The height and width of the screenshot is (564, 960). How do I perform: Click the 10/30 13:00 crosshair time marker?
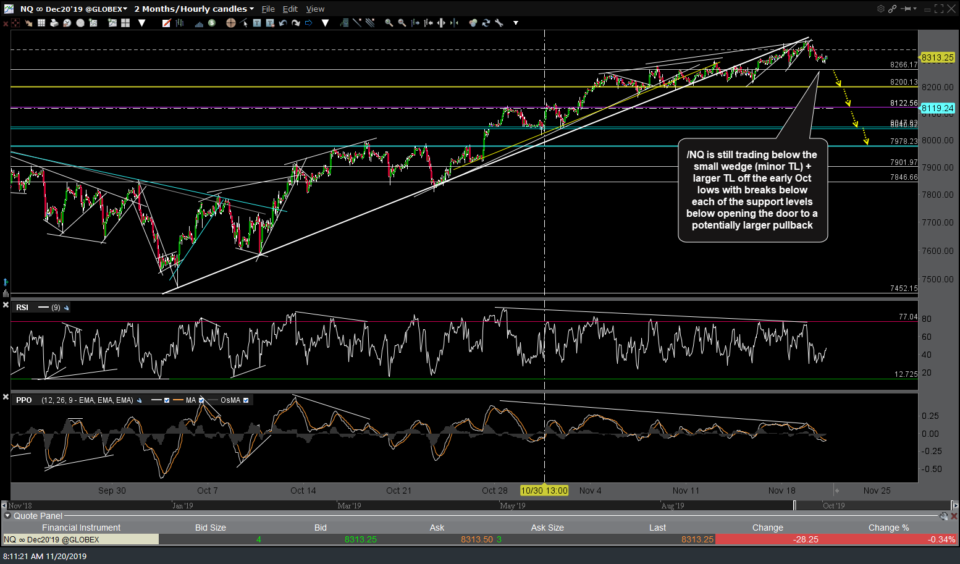coord(544,491)
